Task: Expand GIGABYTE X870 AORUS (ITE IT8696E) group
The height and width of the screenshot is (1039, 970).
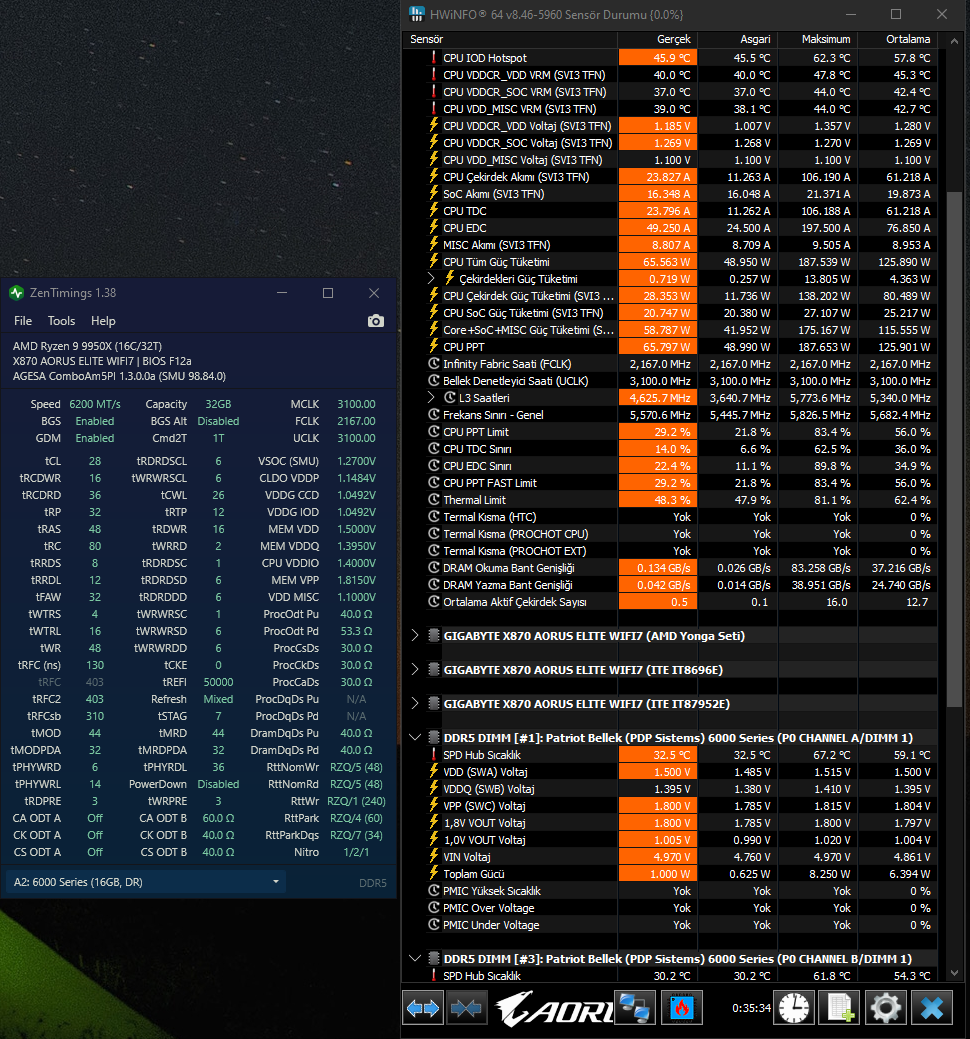Action: [415, 669]
